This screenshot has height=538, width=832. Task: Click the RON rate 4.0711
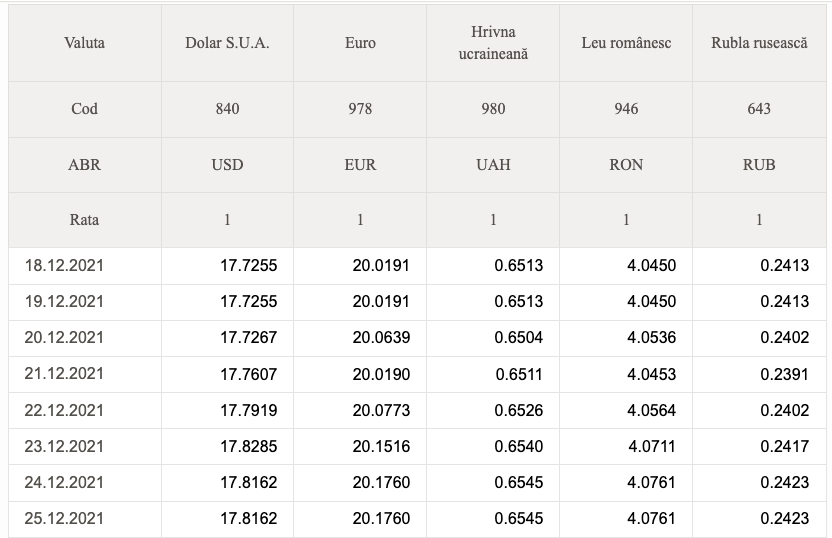click(x=652, y=447)
